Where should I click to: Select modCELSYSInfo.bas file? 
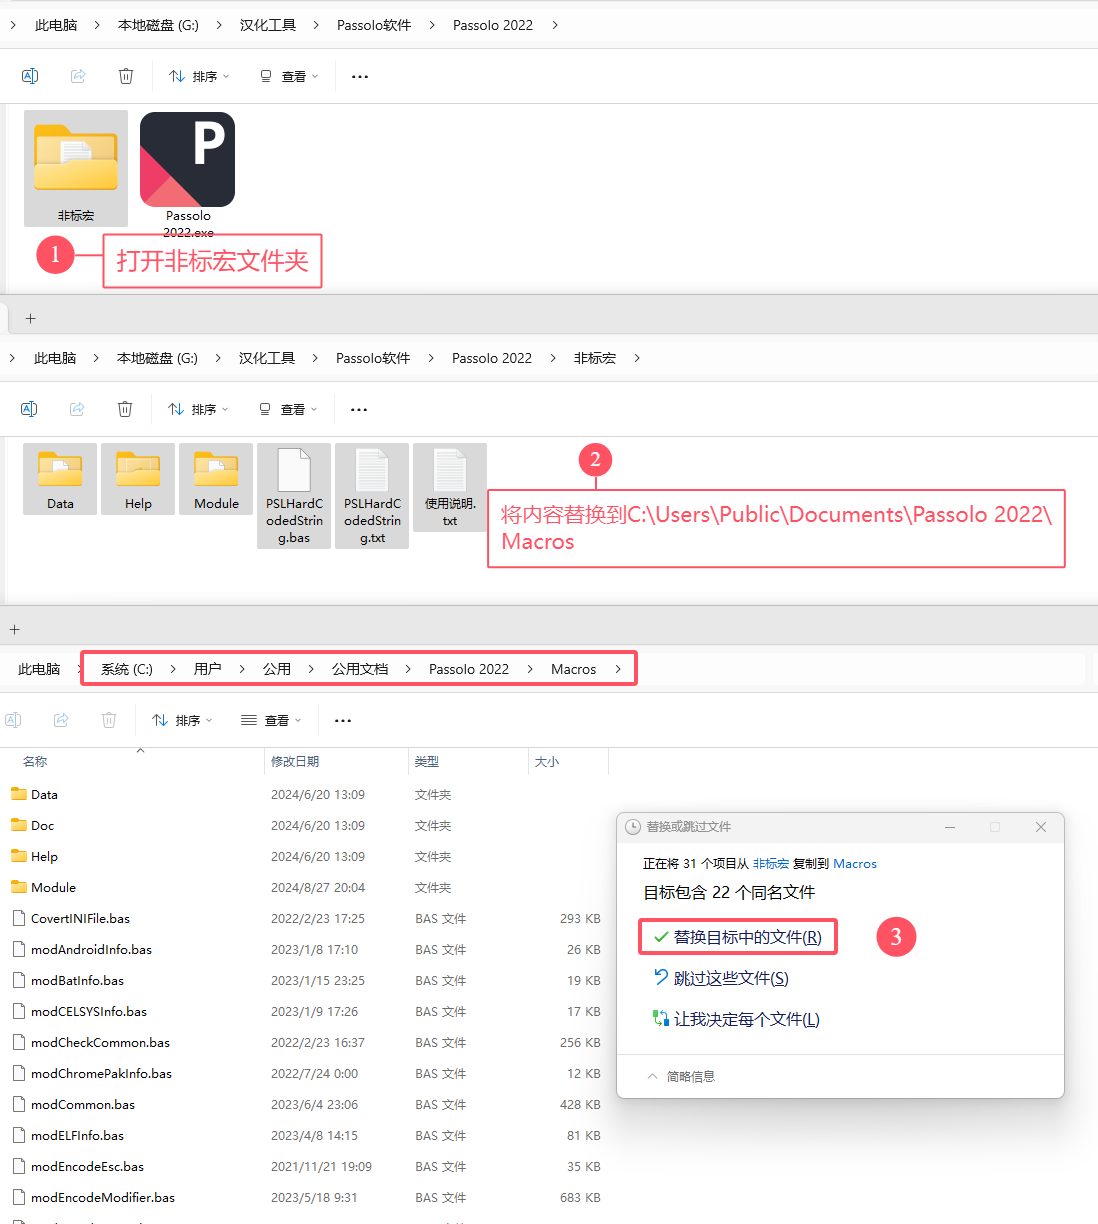tap(306, 1011)
